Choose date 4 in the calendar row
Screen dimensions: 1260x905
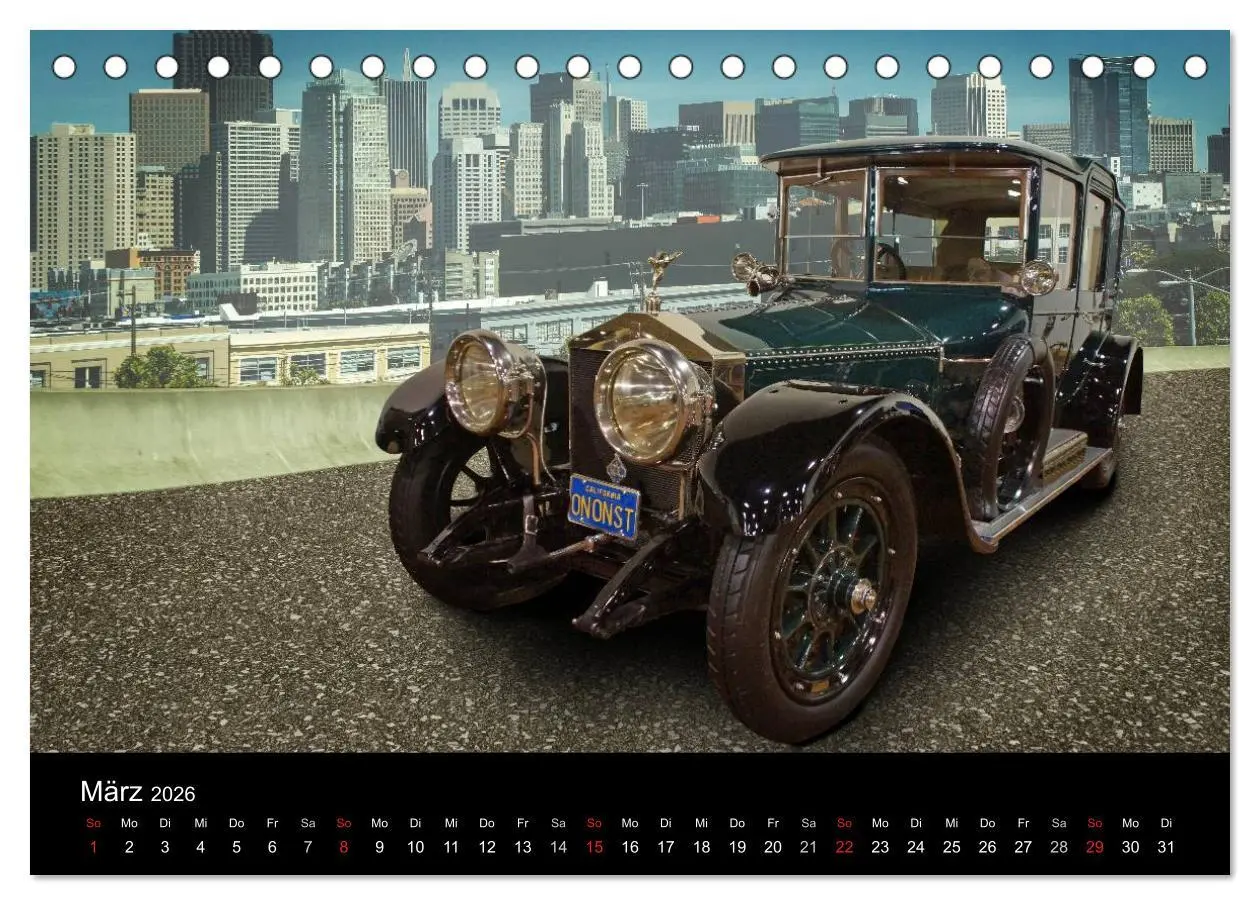tap(201, 847)
